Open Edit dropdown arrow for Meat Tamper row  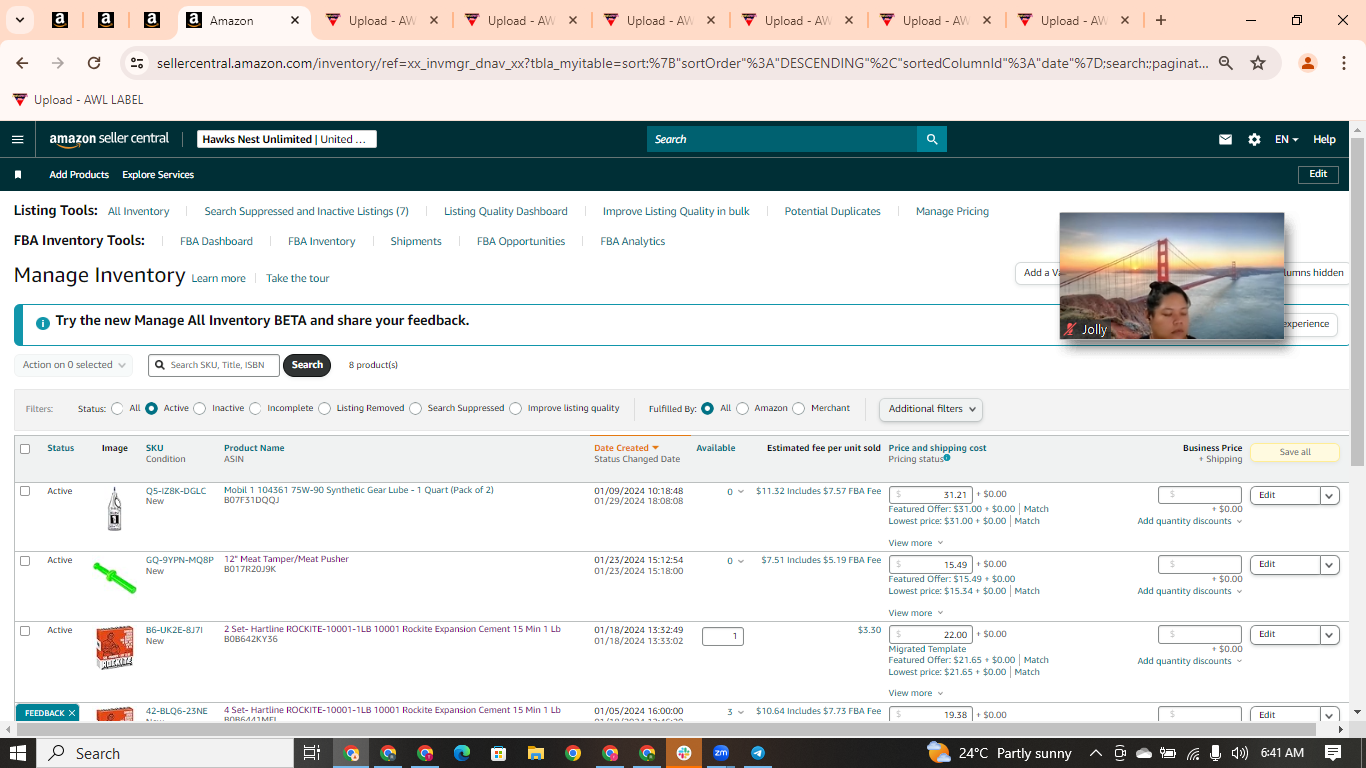click(x=1329, y=565)
